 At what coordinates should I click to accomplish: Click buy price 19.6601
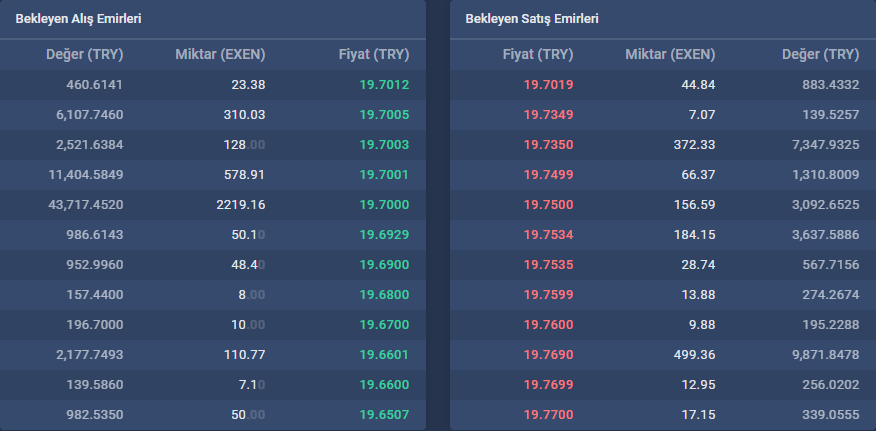[384, 355]
